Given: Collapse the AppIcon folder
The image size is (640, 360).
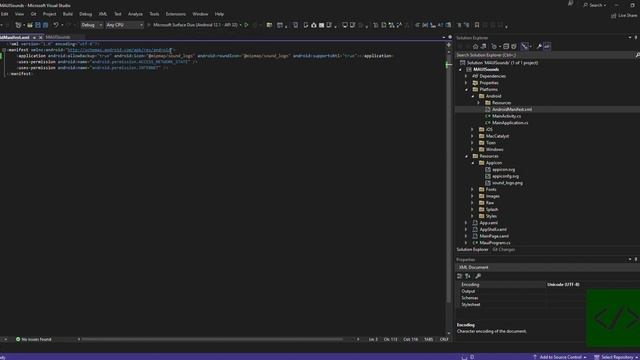Looking at the screenshot, I should tap(473, 163).
